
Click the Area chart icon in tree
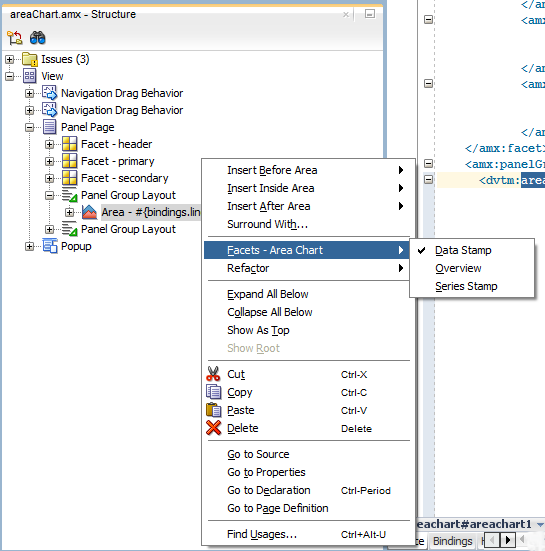pyautogui.click(x=89, y=212)
